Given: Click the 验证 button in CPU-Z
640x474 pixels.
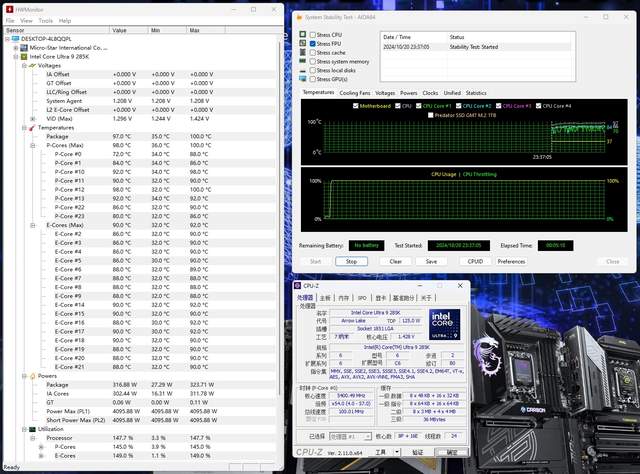Looking at the screenshot, I should pyautogui.click(x=418, y=452).
